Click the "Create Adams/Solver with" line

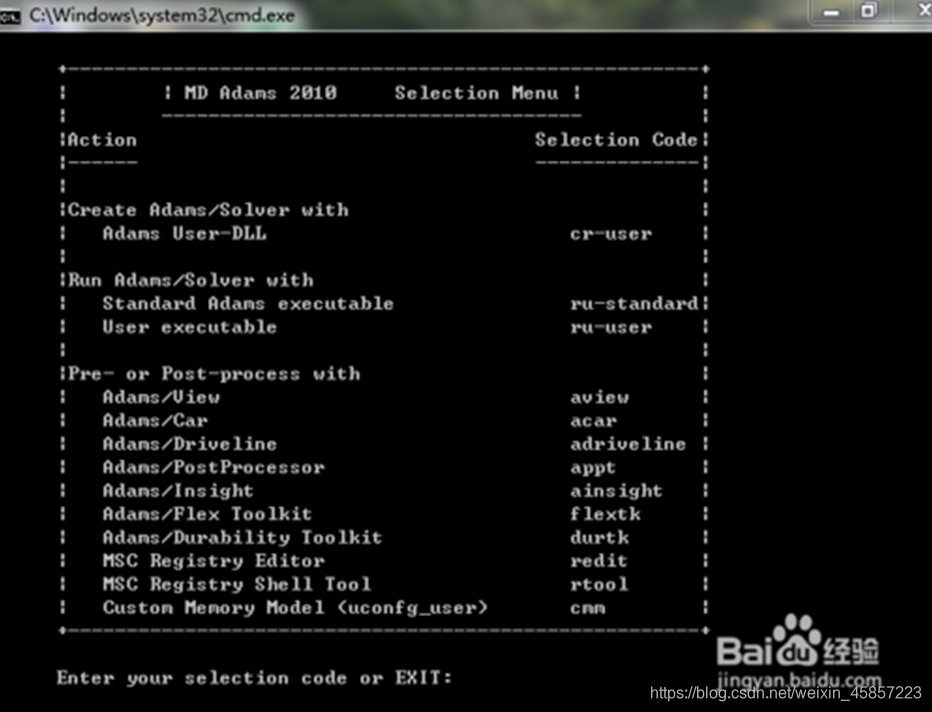pos(208,210)
